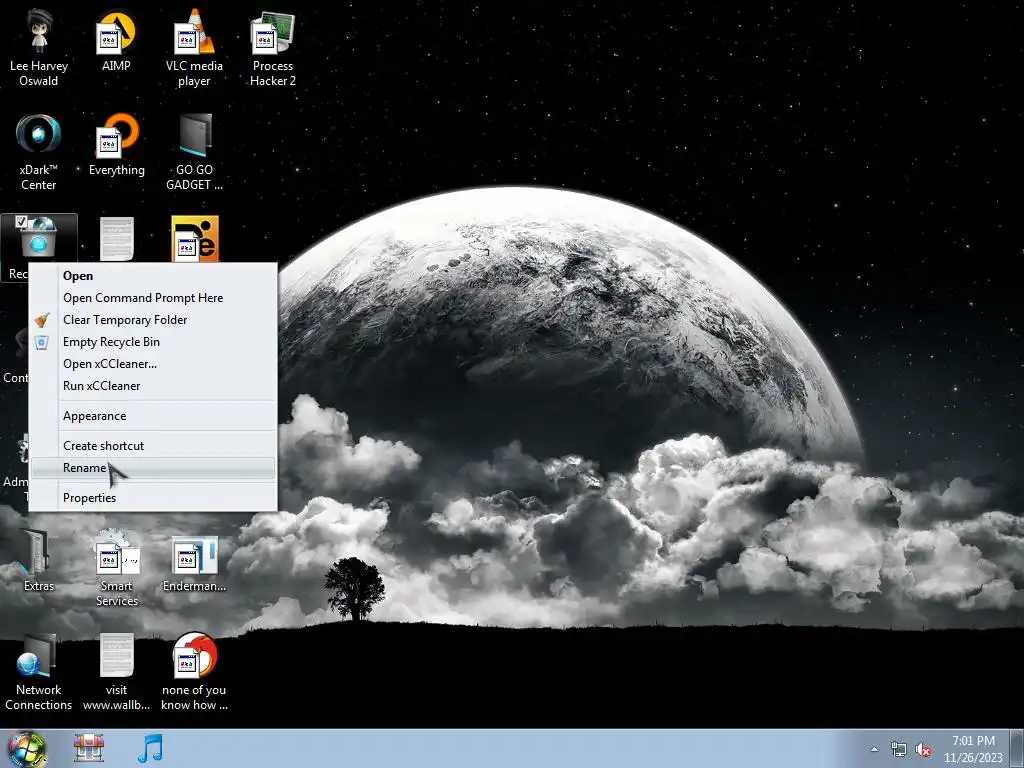1024x768 pixels.
Task: Choose Open Command Prompt Here
Action: tap(153, 298)
